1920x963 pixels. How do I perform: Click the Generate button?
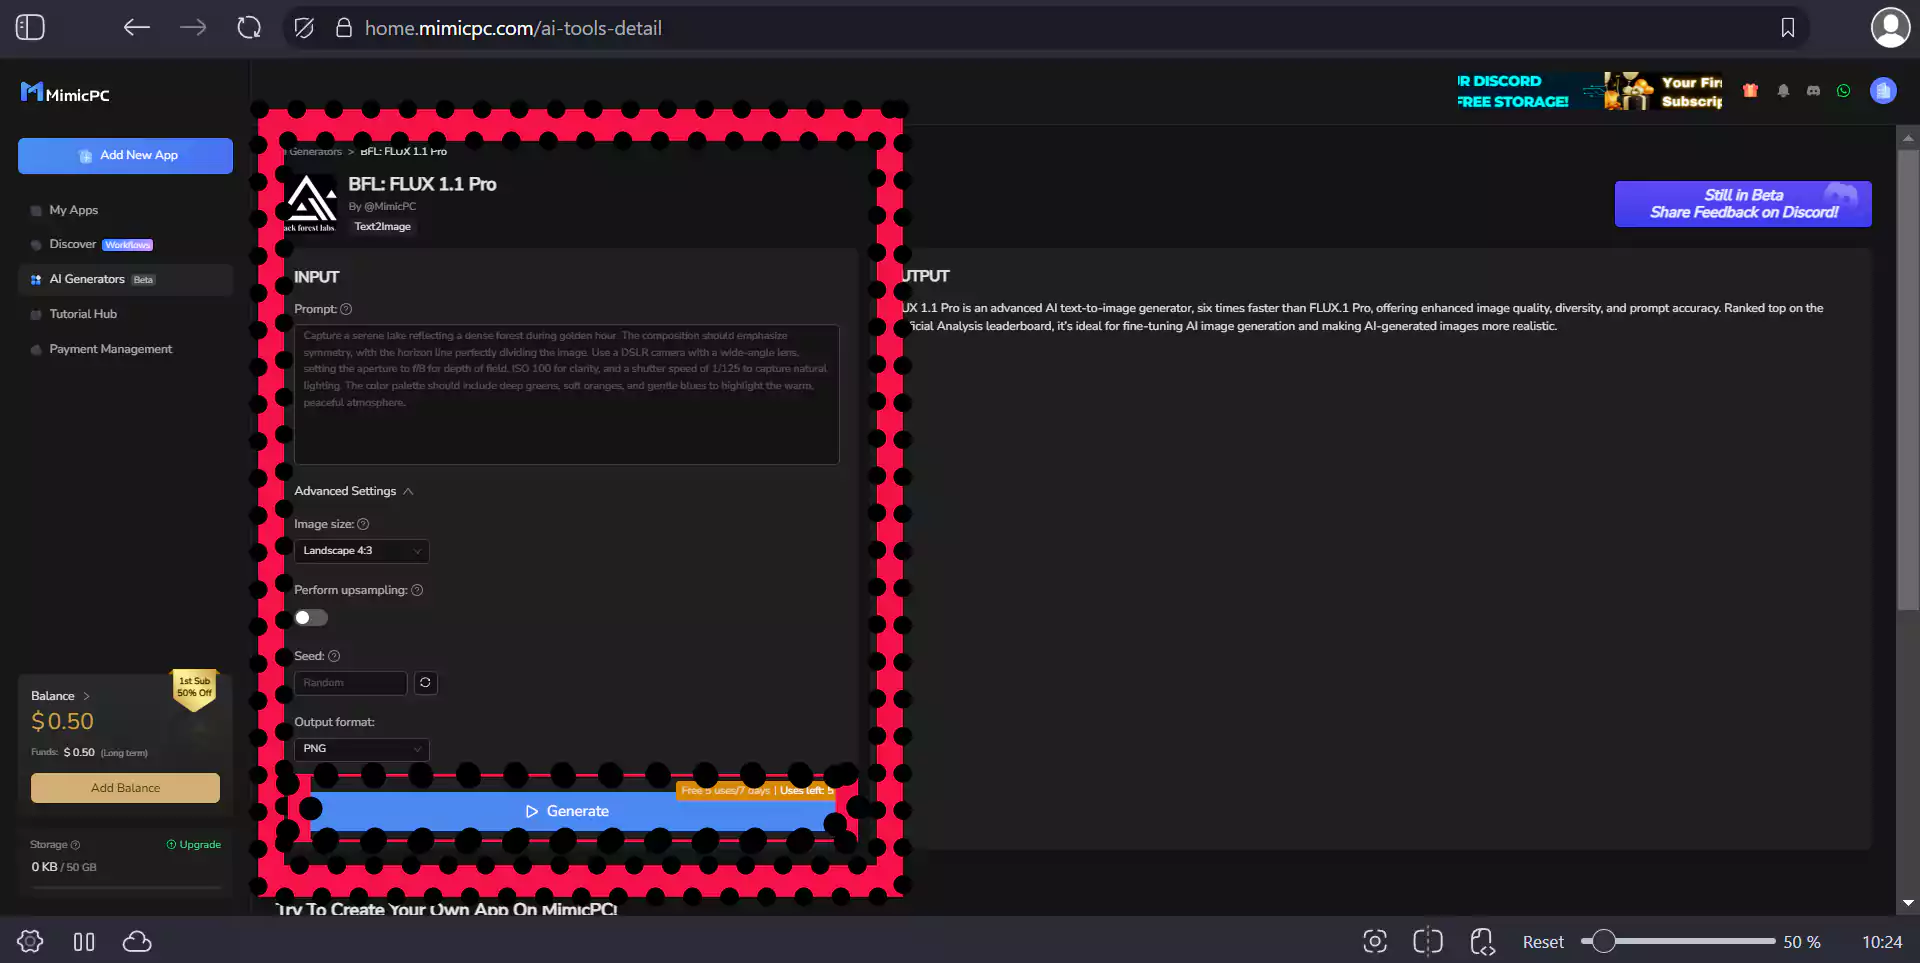click(x=567, y=811)
